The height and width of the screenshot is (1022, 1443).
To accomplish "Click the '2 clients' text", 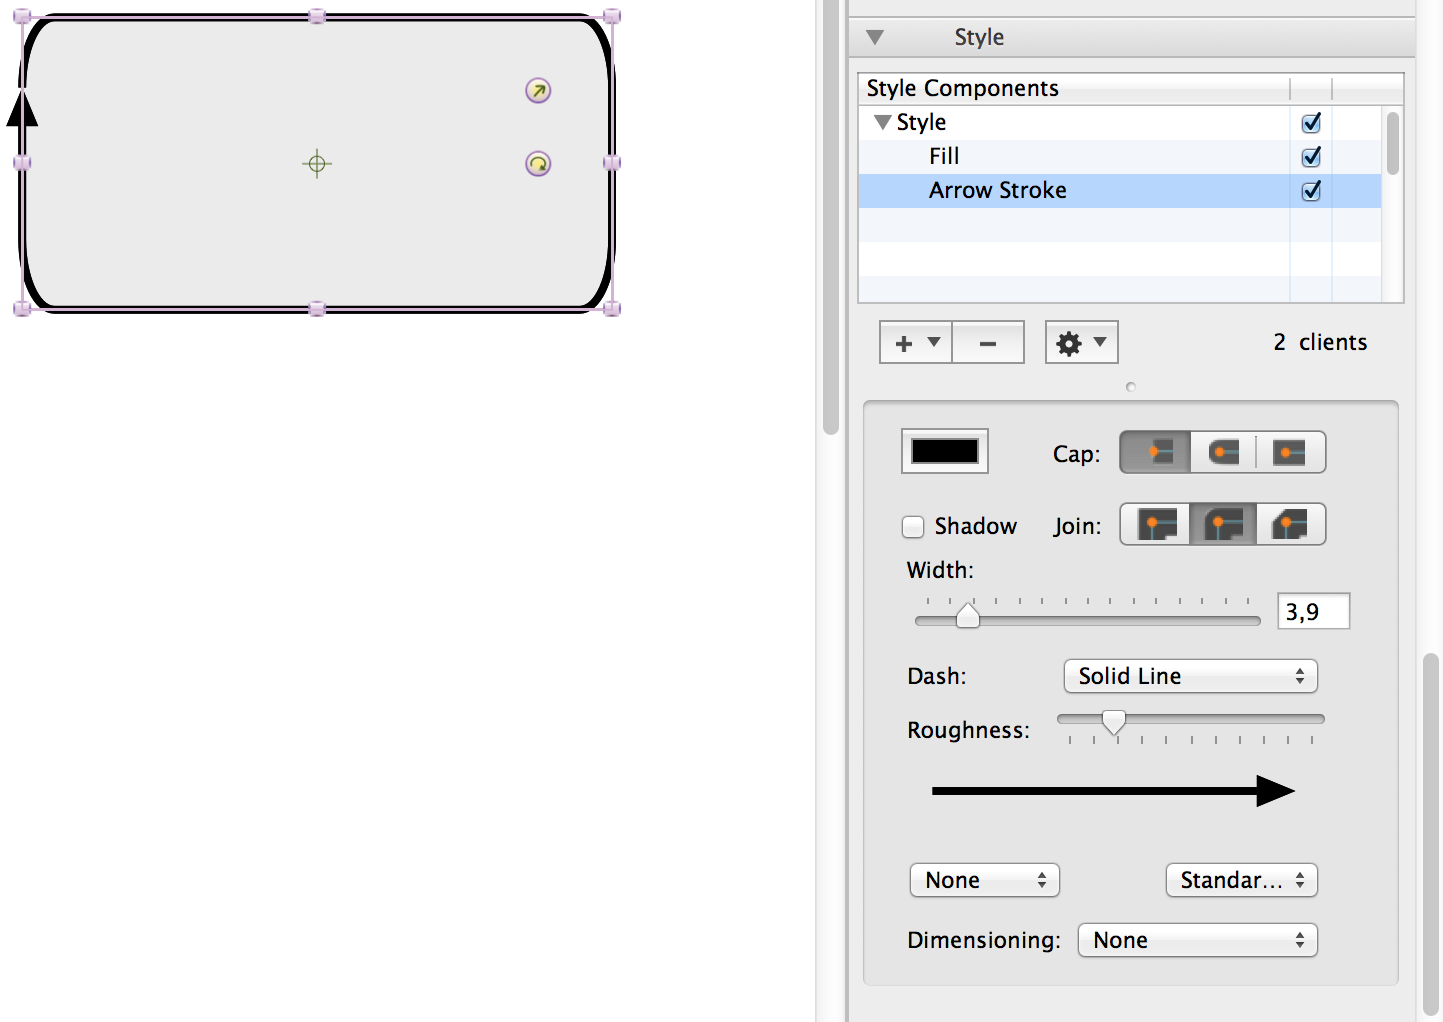I will 1320,342.
